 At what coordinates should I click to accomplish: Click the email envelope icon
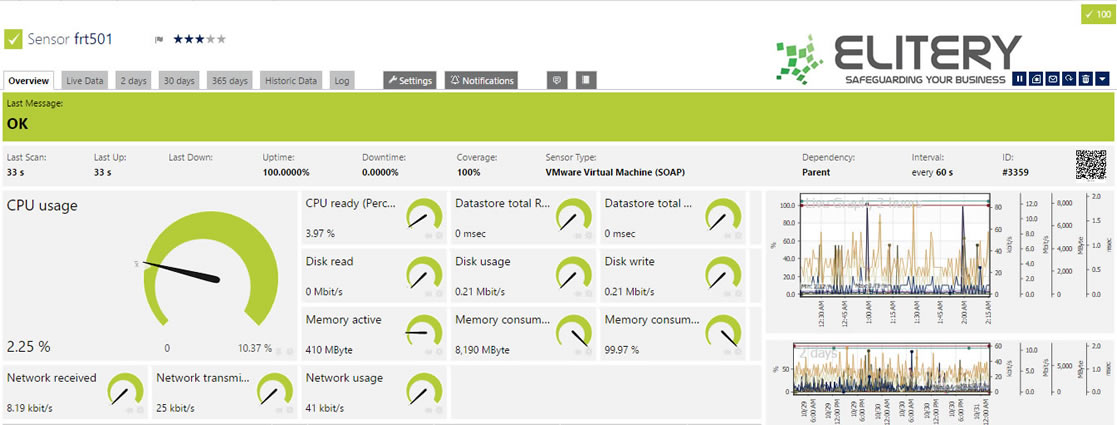[1053, 79]
